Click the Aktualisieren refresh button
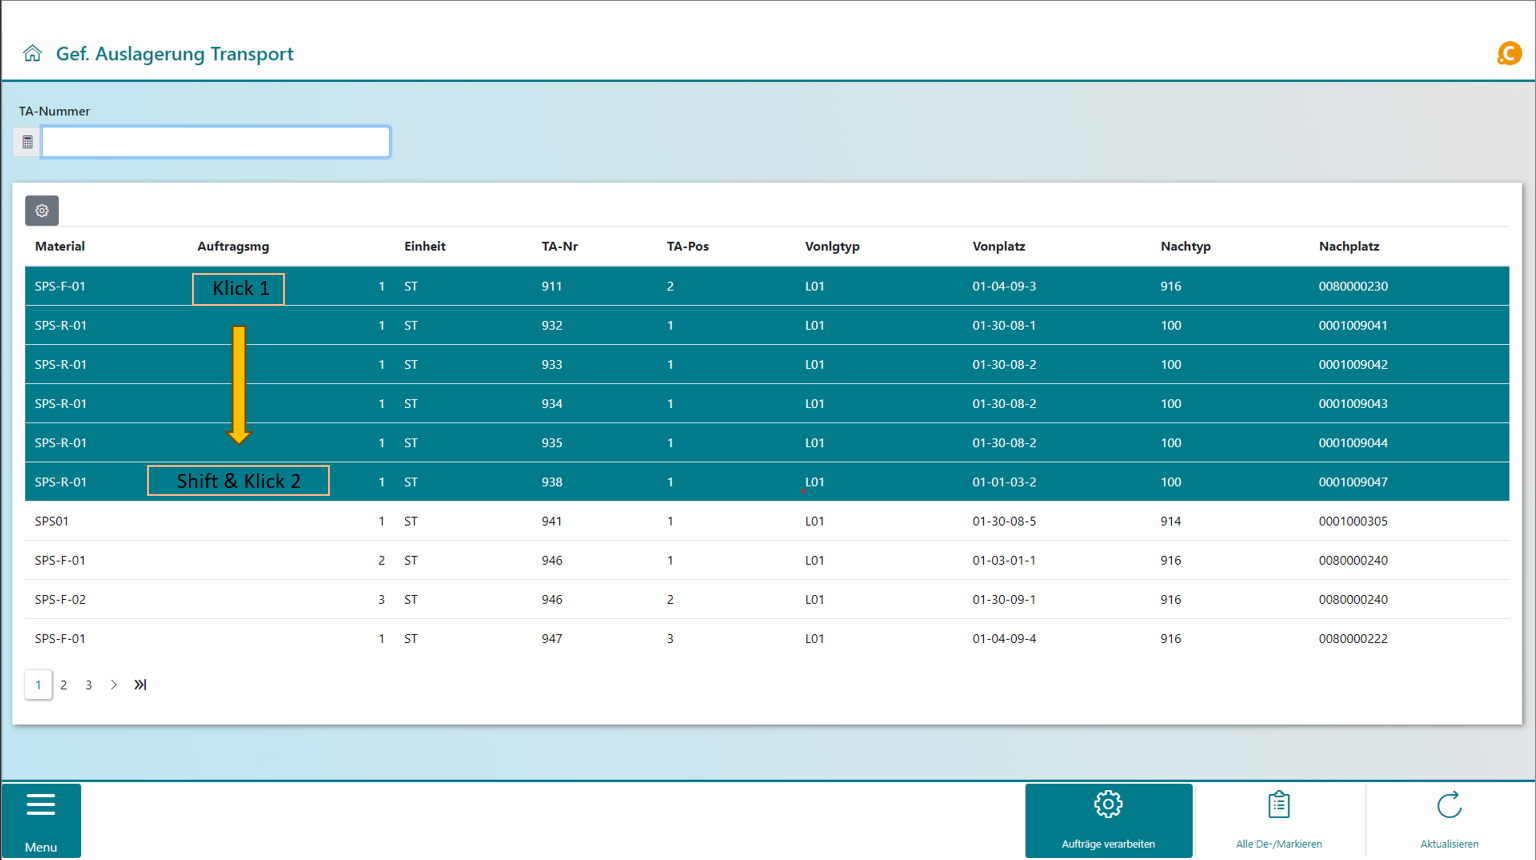The width and height of the screenshot is (1536, 860). pos(1448,820)
